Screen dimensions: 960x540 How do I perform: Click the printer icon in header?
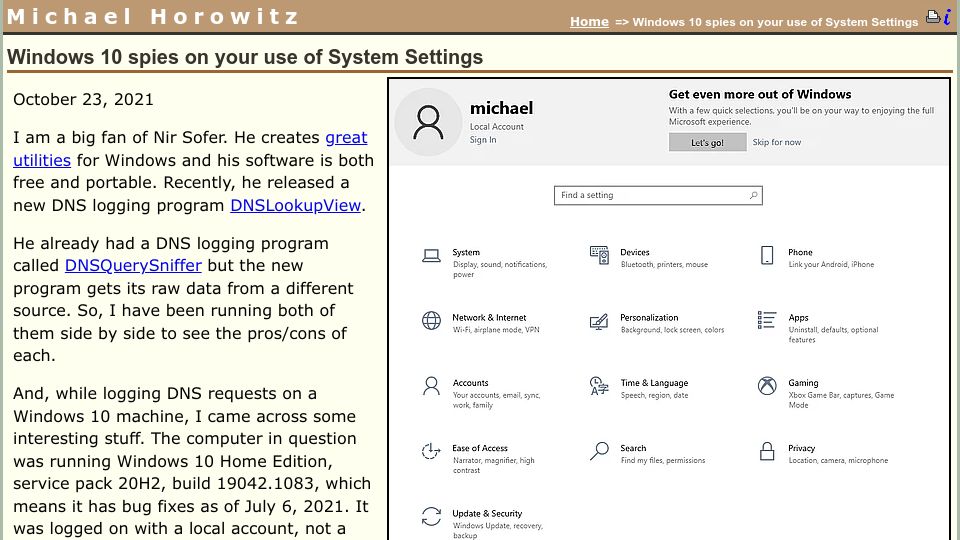pos(932,17)
